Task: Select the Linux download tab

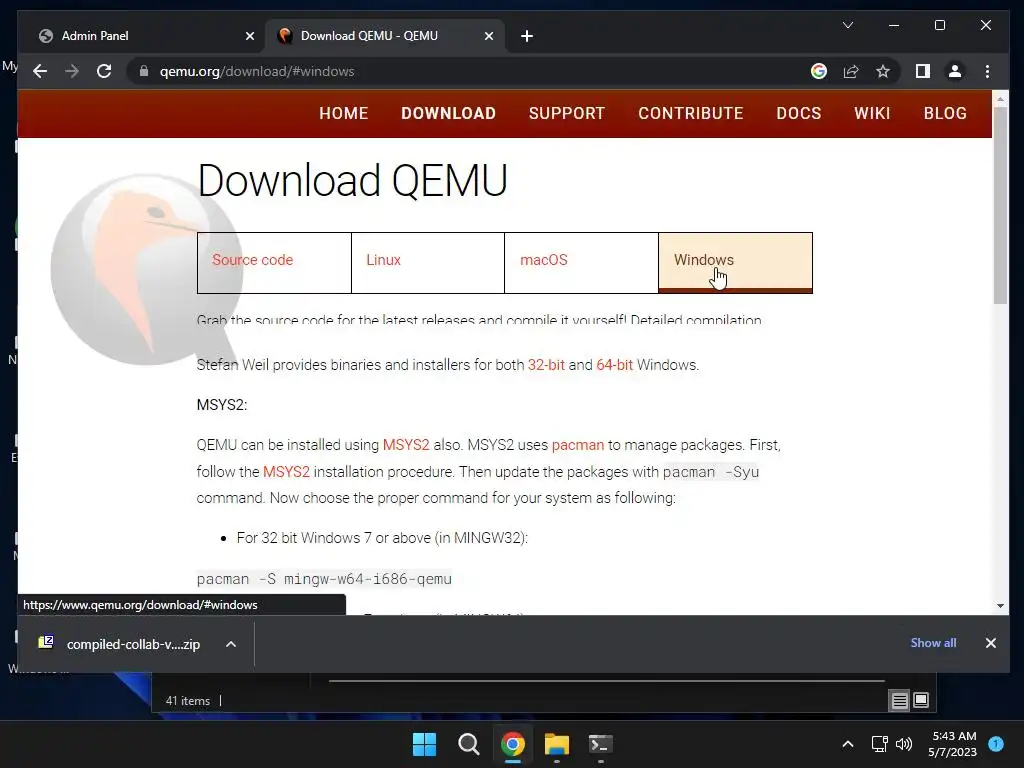Action: click(x=428, y=263)
